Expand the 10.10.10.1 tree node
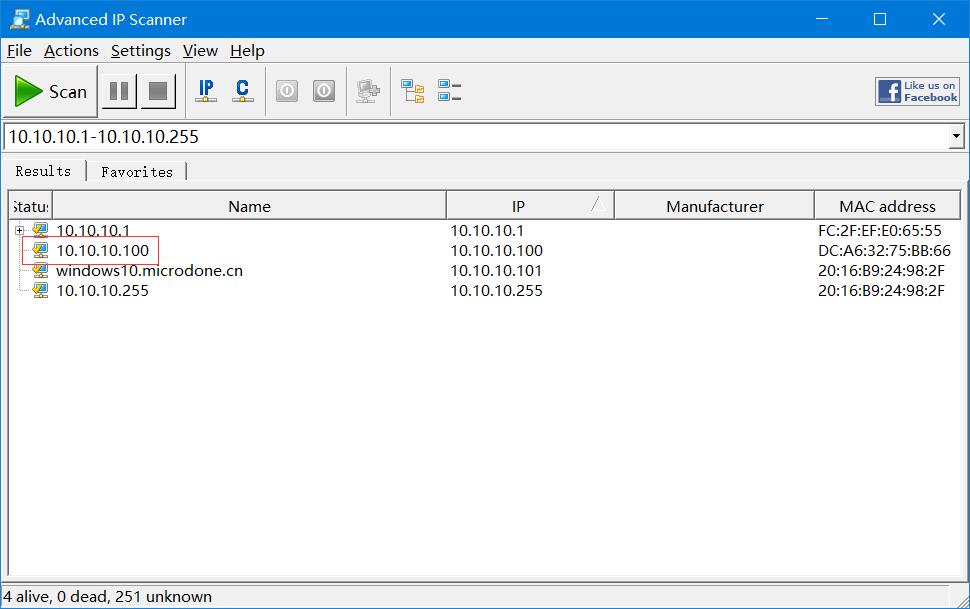Viewport: 970px width, 609px height. point(19,230)
